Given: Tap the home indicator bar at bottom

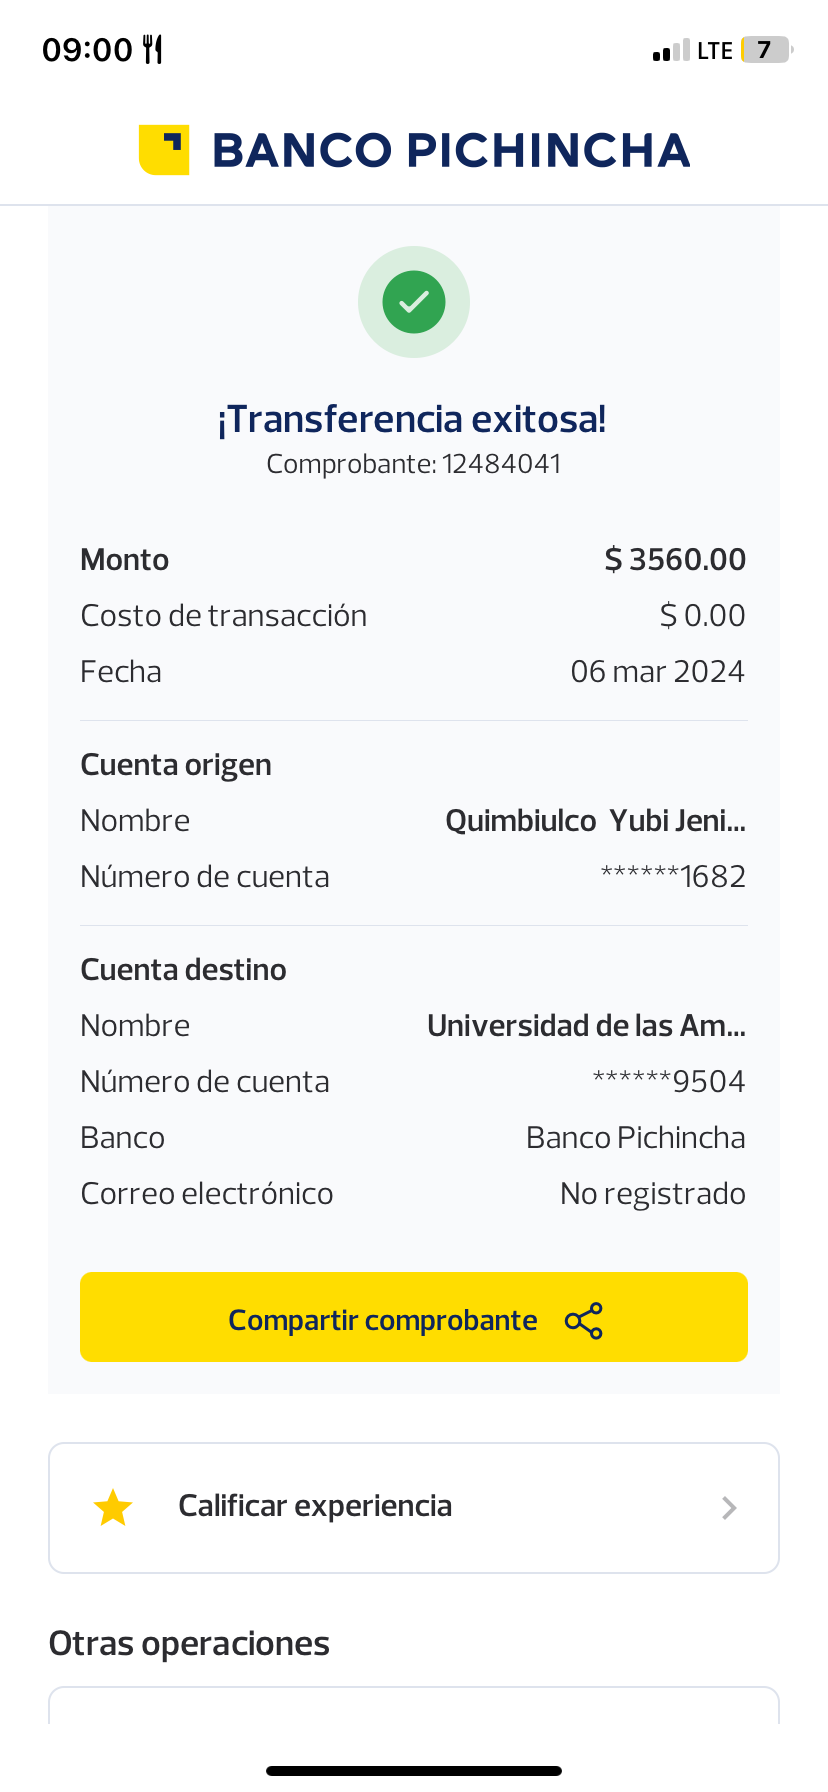Looking at the screenshot, I should tap(414, 1771).
